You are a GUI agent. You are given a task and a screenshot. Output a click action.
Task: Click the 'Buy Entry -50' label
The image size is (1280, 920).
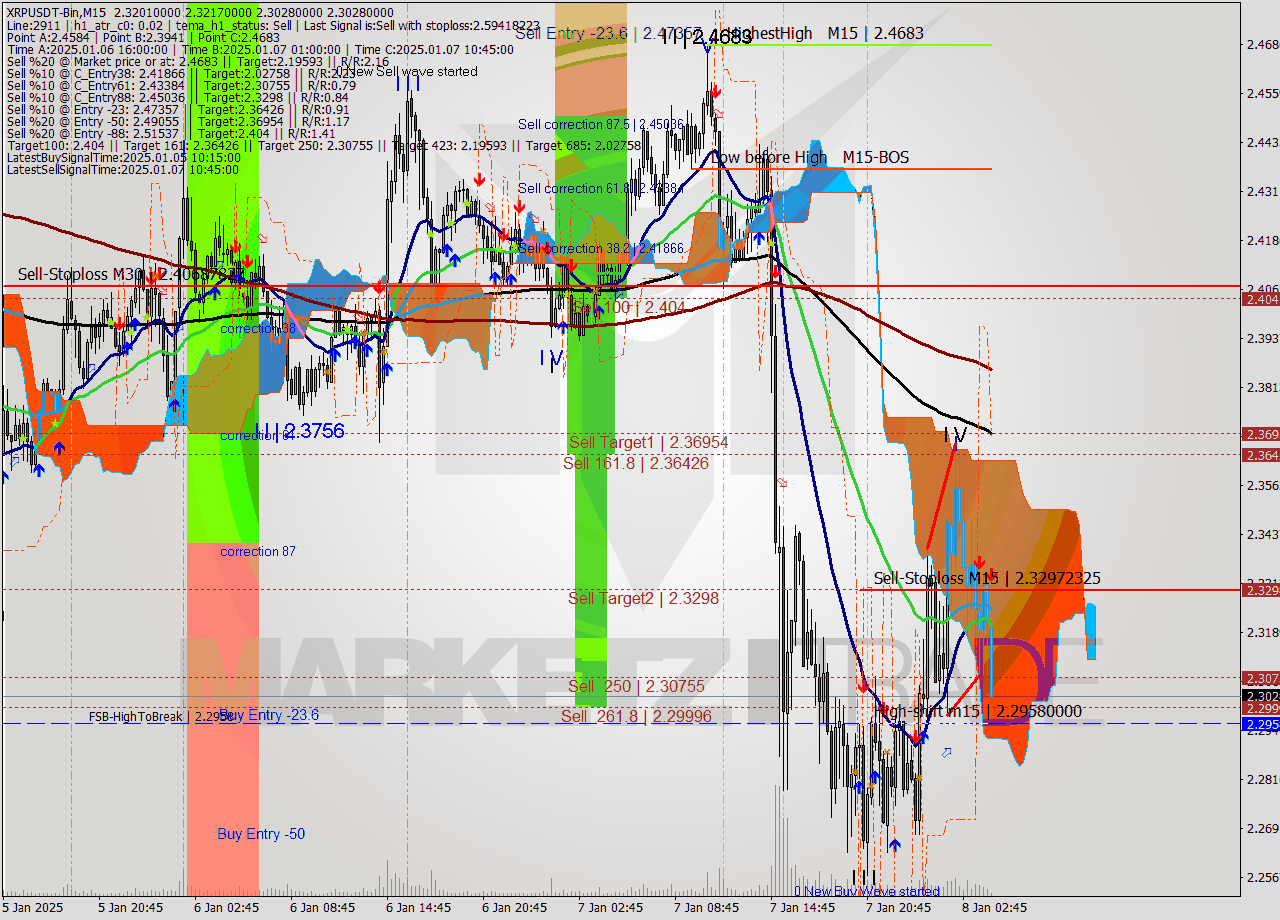click(x=261, y=834)
